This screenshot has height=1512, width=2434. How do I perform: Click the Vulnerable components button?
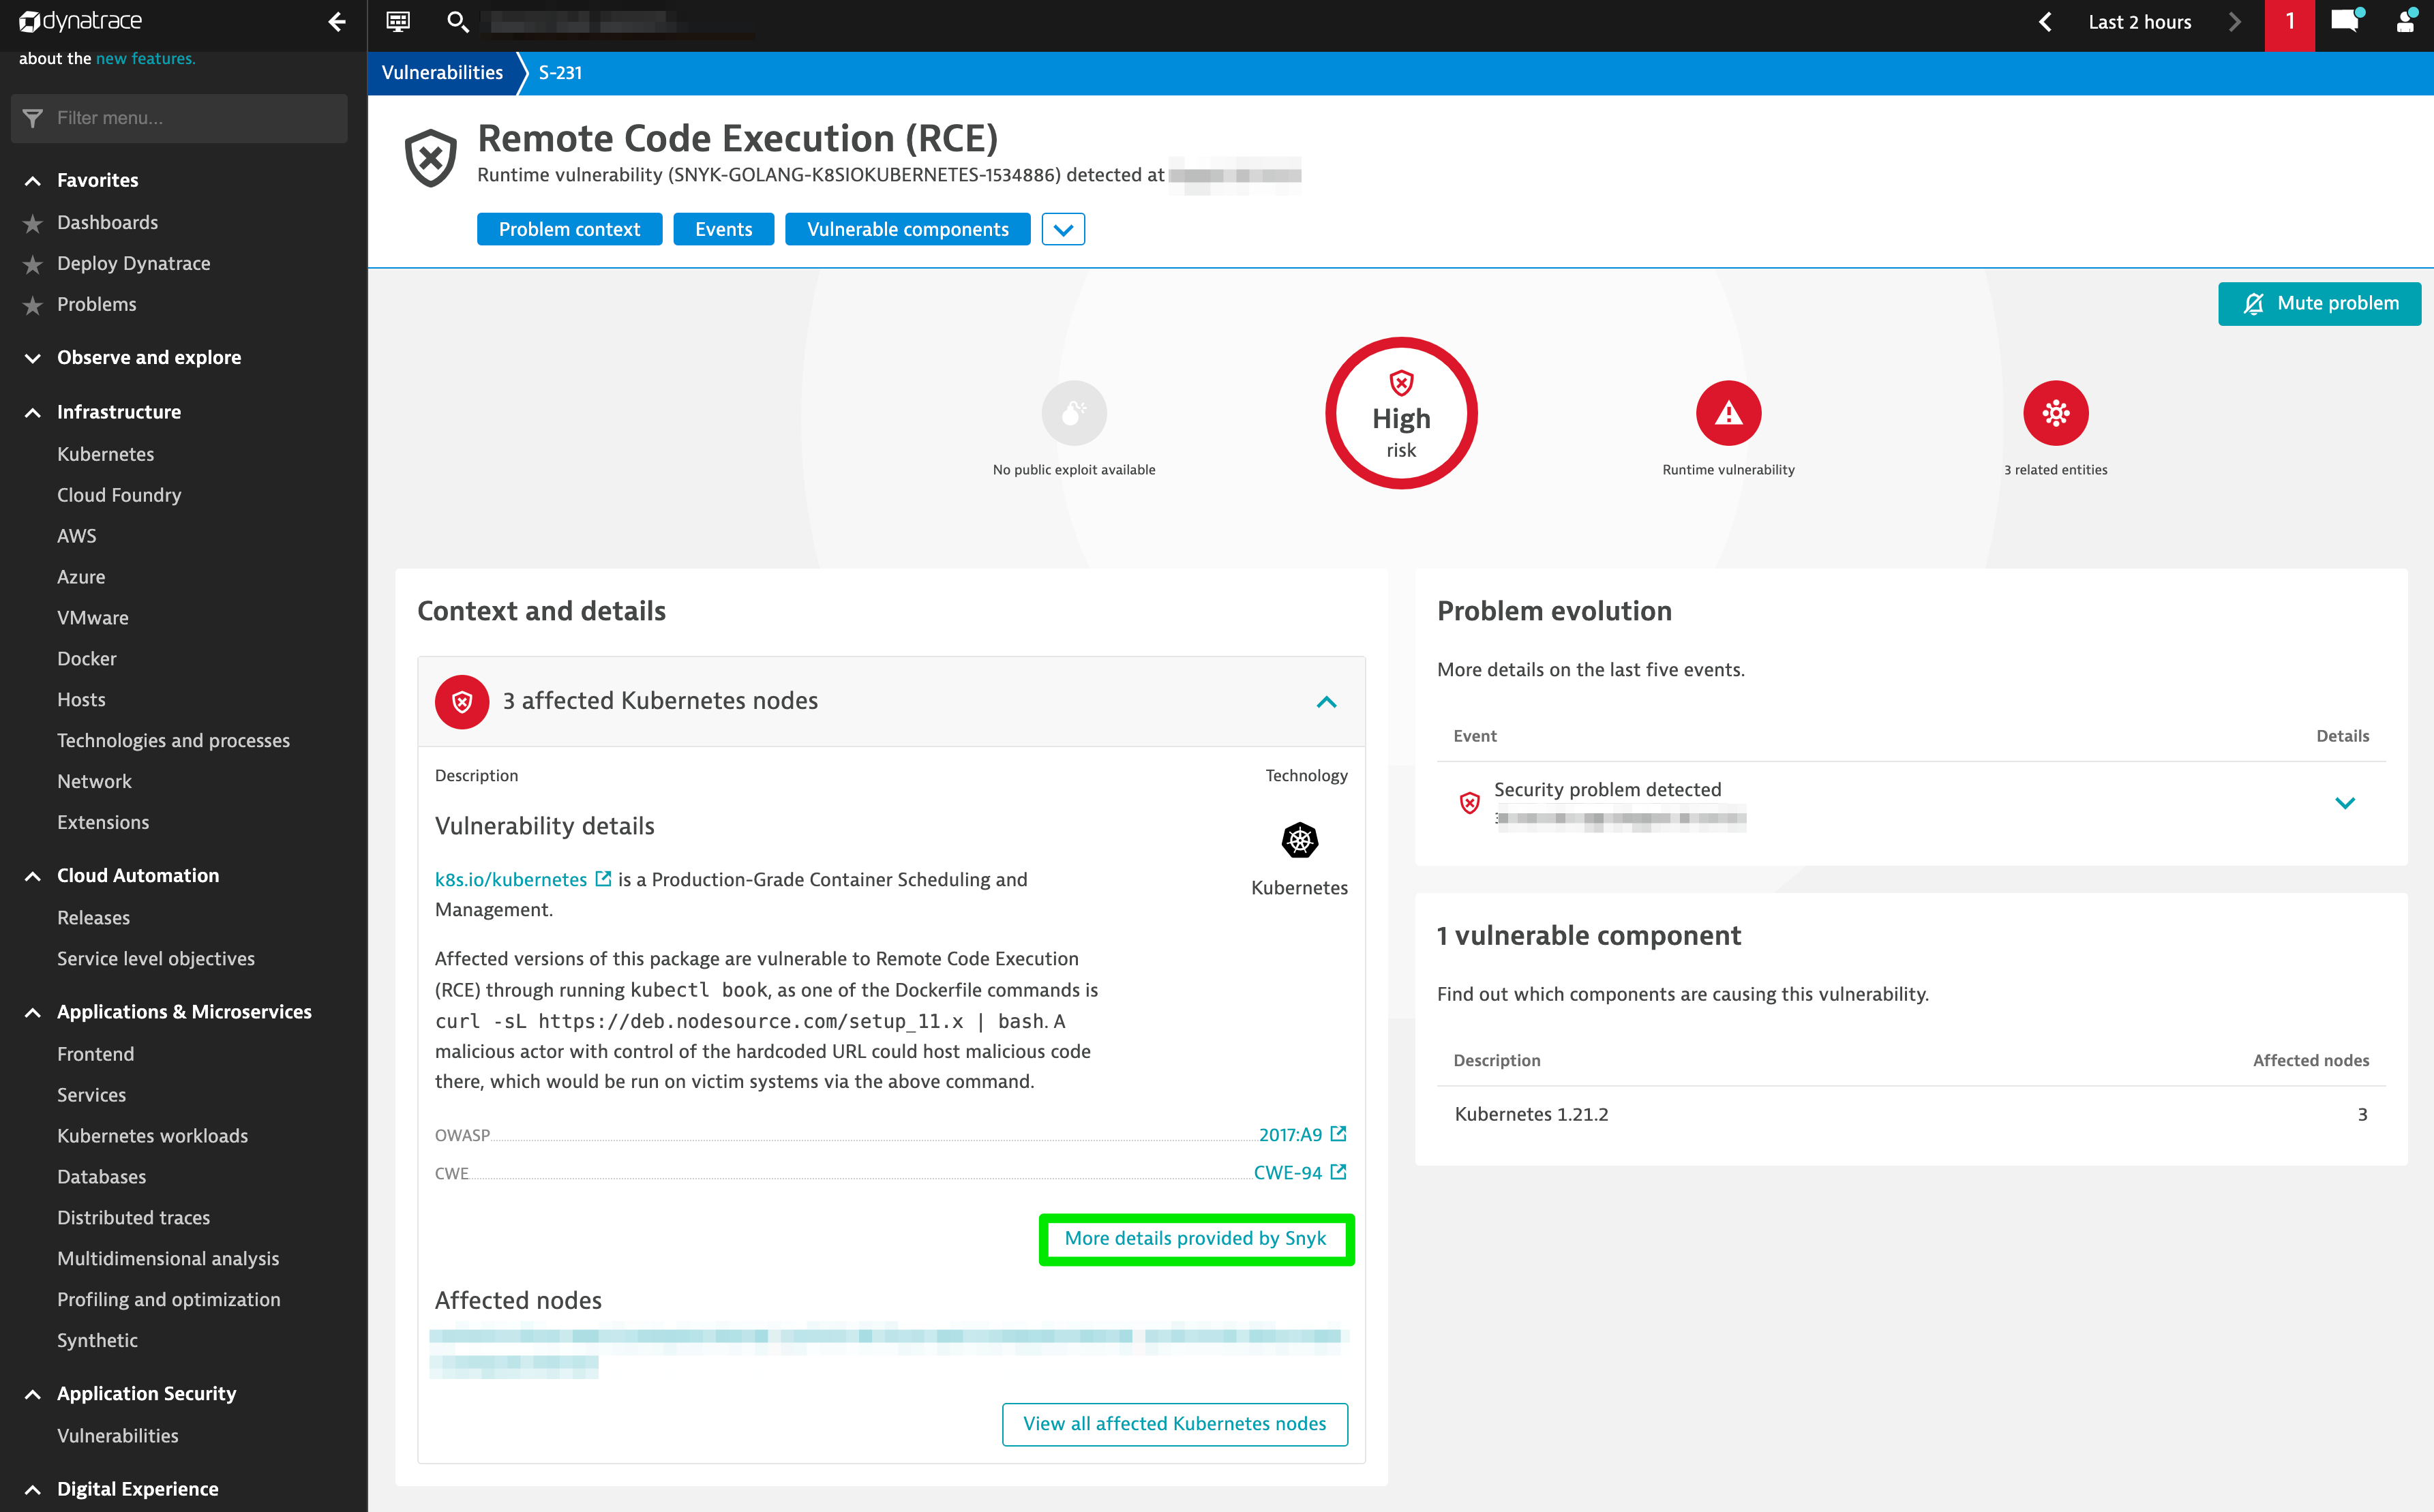(x=907, y=229)
